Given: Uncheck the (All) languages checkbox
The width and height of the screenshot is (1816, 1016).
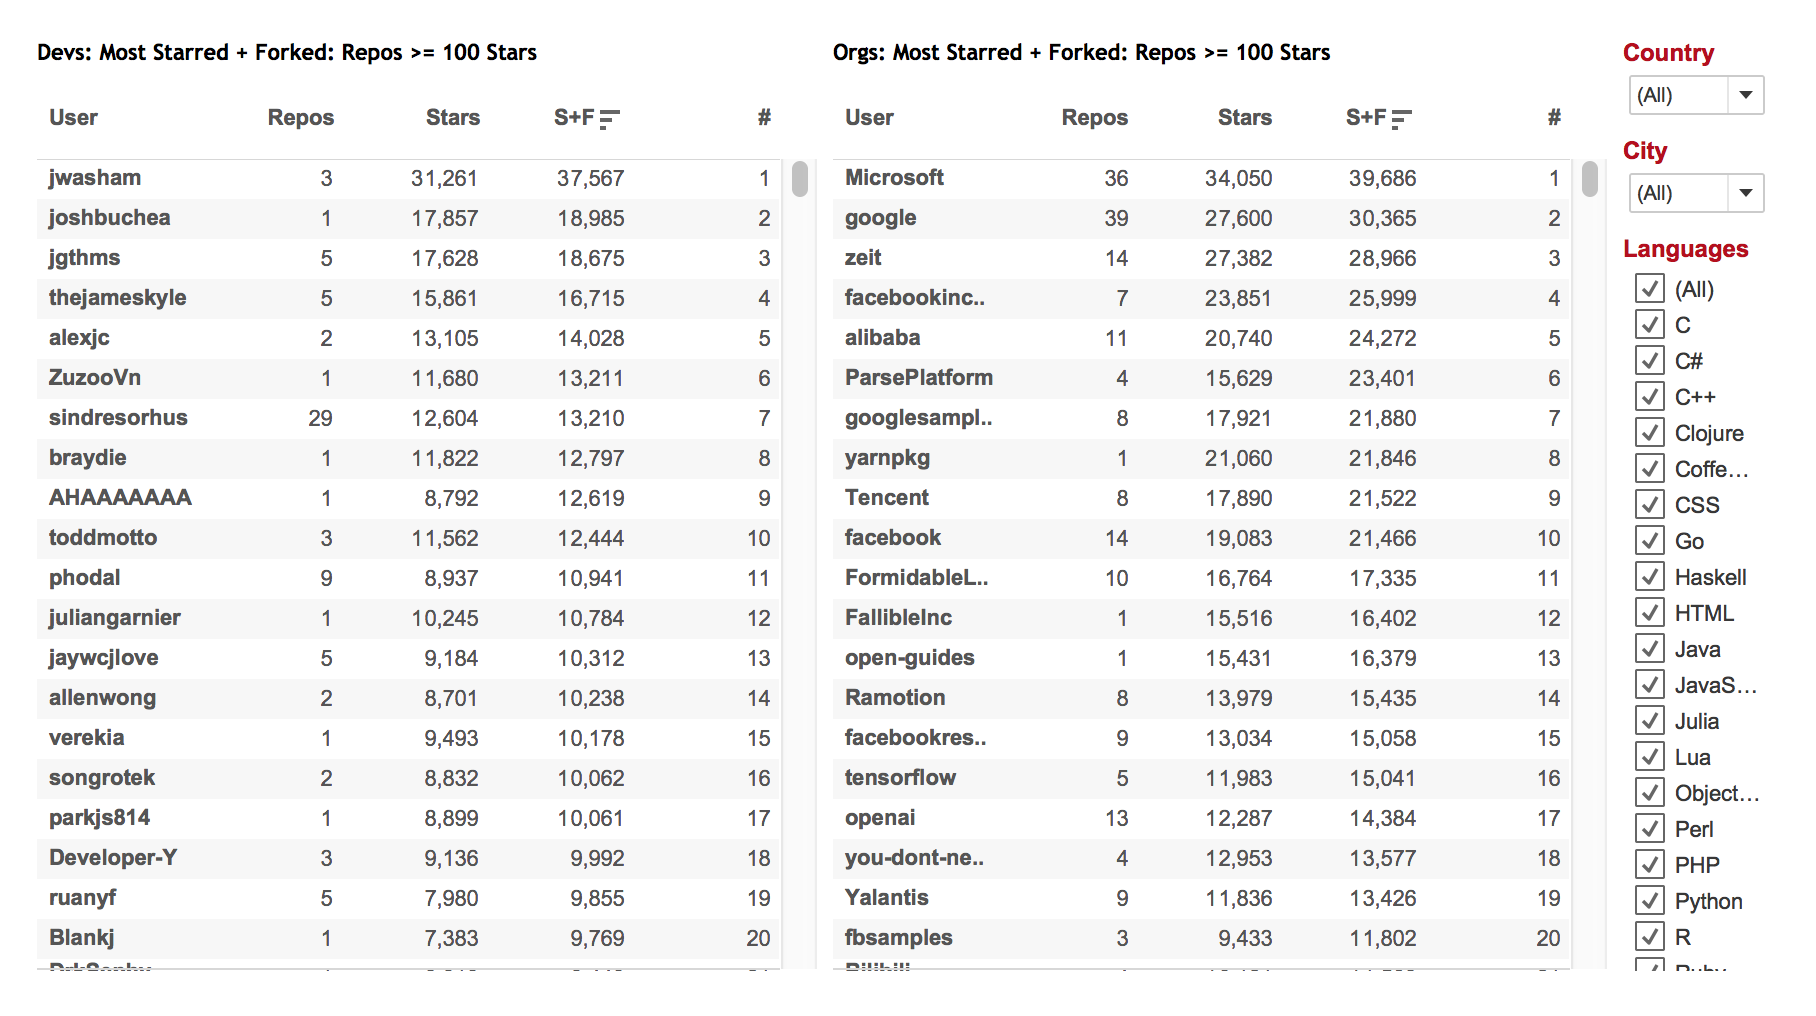Looking at the screenshot, I should (x=1649, y=289).
